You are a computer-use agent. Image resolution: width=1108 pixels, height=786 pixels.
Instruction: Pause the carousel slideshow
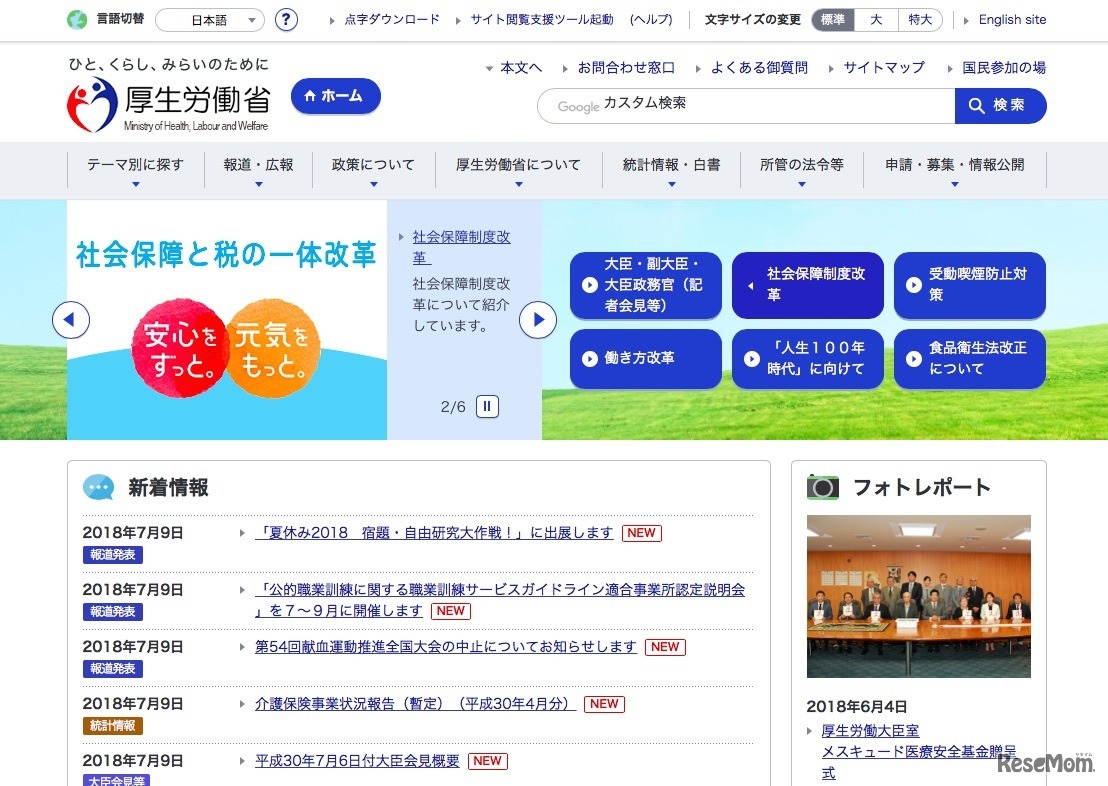tap(486, 406)
